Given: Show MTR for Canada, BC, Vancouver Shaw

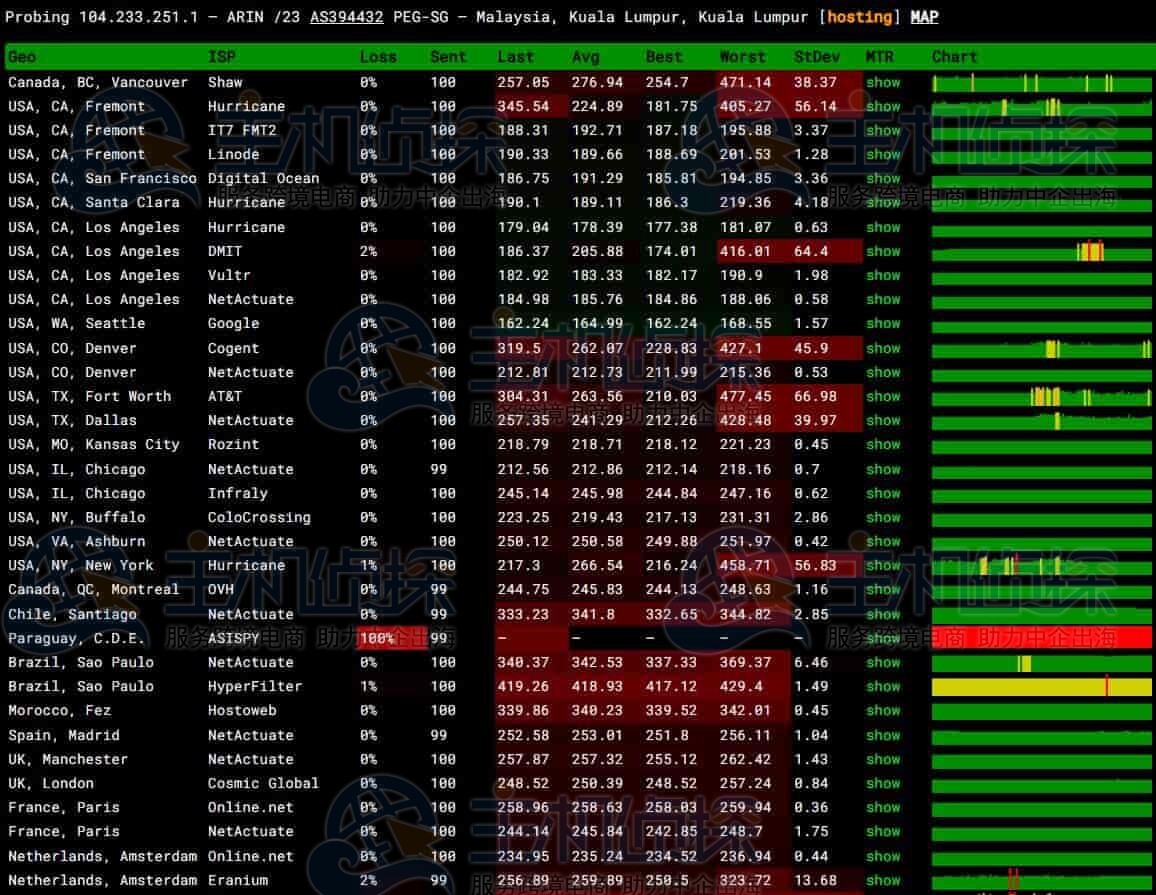Looking at the screenshot, I should [883, 82].
